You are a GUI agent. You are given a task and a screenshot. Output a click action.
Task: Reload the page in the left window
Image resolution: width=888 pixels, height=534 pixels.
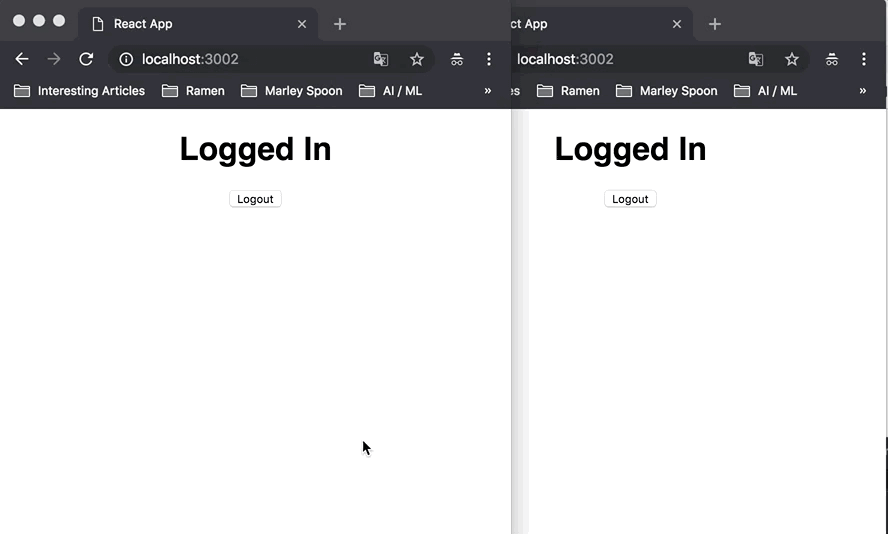(x=86, y=59)
